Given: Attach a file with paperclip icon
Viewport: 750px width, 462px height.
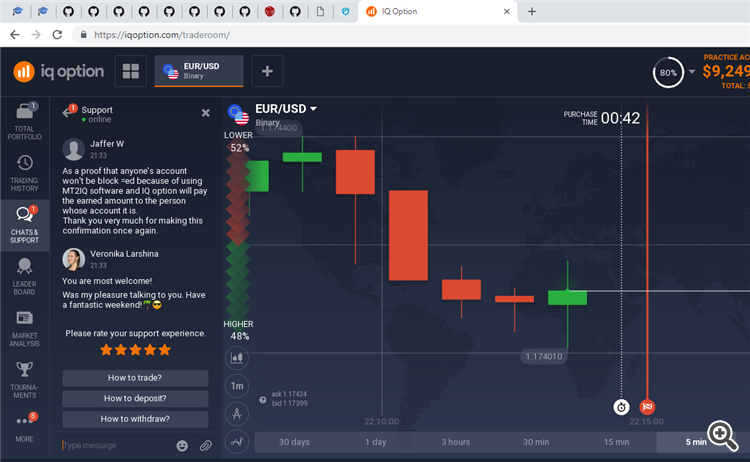Looking at the screenshot, I should 206,446.
